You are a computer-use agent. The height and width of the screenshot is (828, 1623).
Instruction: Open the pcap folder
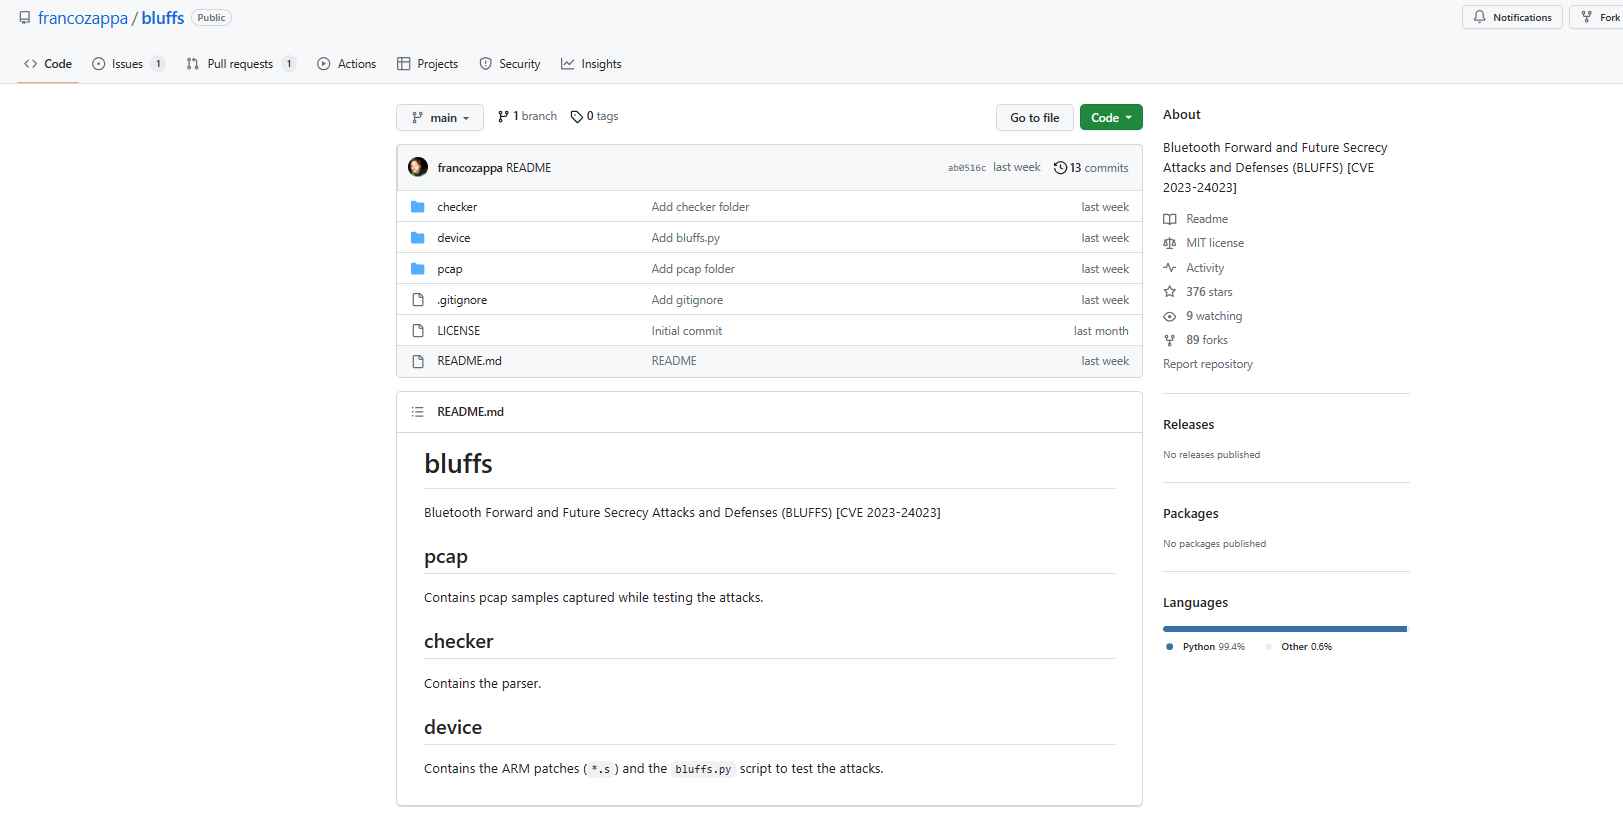click(450, 269)
